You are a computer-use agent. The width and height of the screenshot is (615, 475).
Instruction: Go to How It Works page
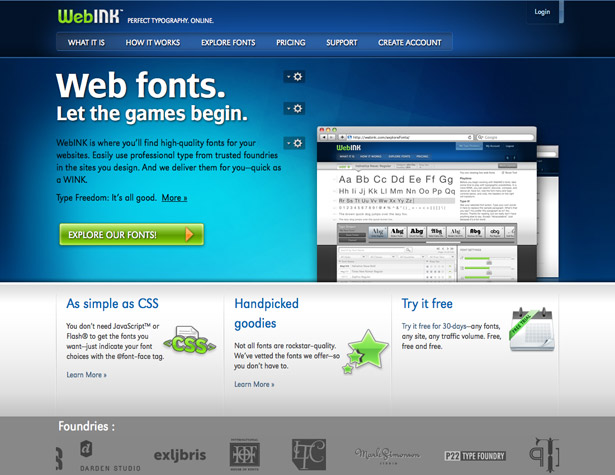pos(153,42)
